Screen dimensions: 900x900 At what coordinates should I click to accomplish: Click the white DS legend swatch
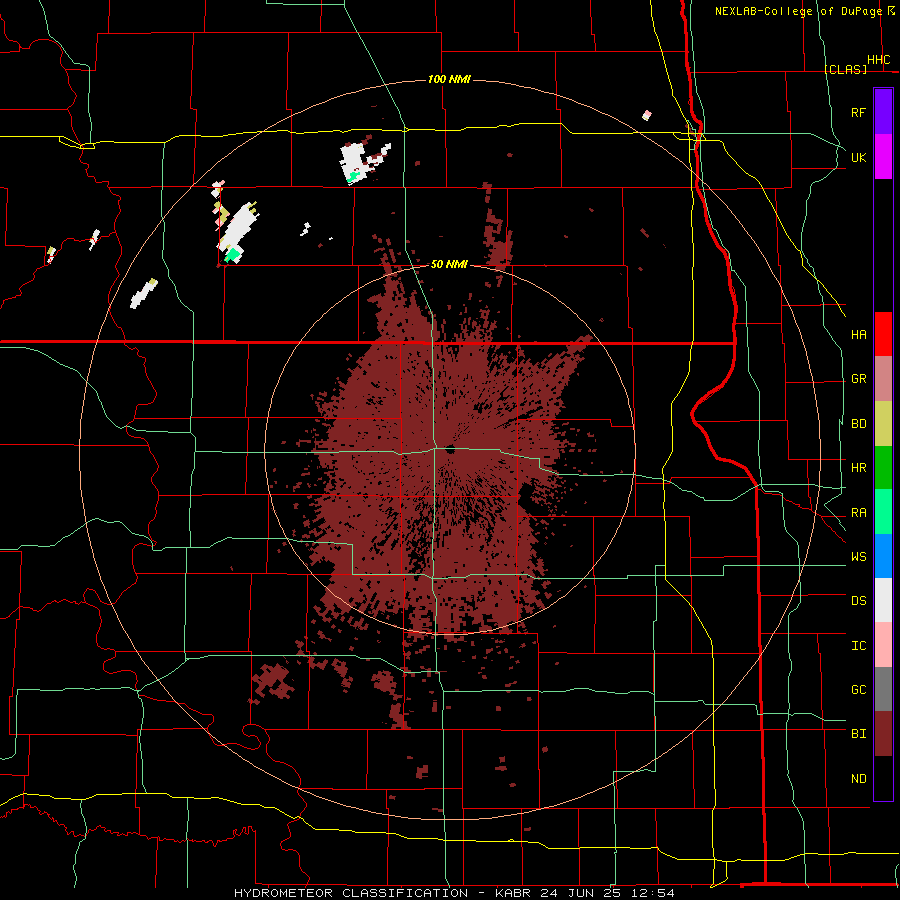pos(883,600)
